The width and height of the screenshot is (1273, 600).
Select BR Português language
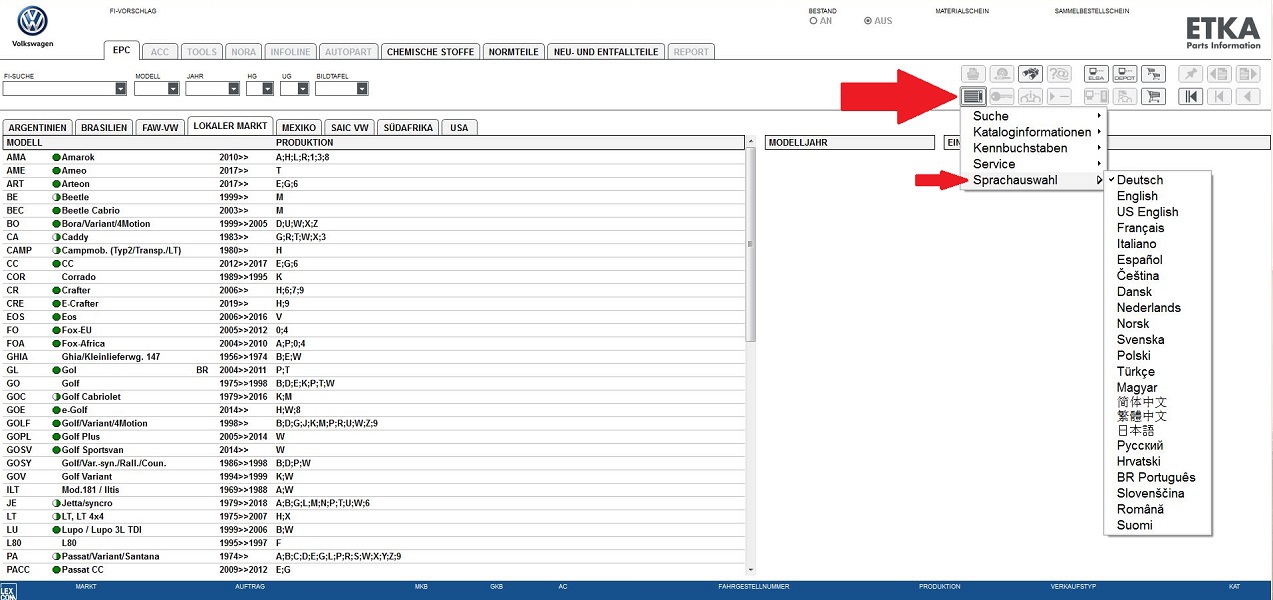pos(1156,478)
